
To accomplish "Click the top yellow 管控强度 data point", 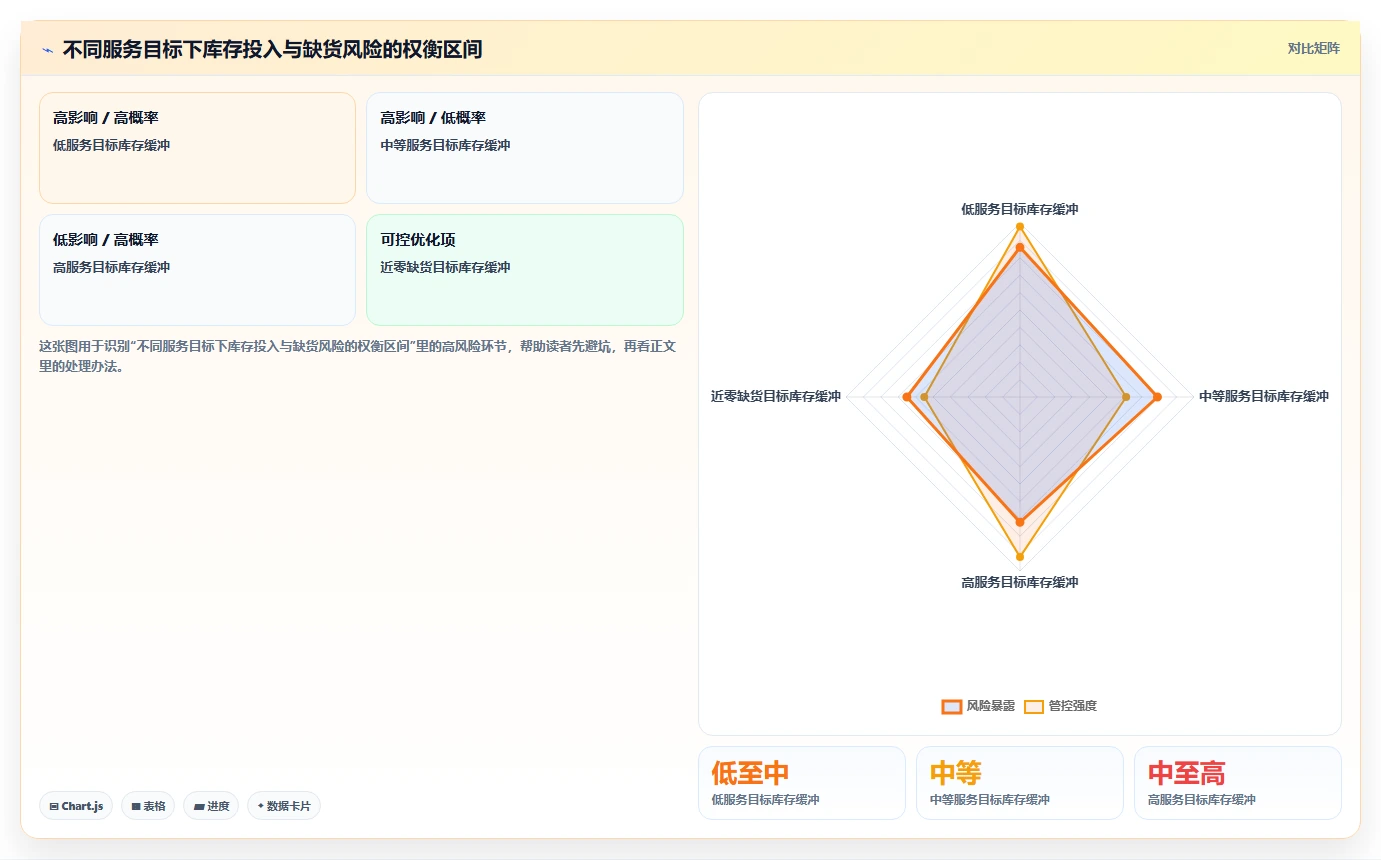I will 1020,227.
